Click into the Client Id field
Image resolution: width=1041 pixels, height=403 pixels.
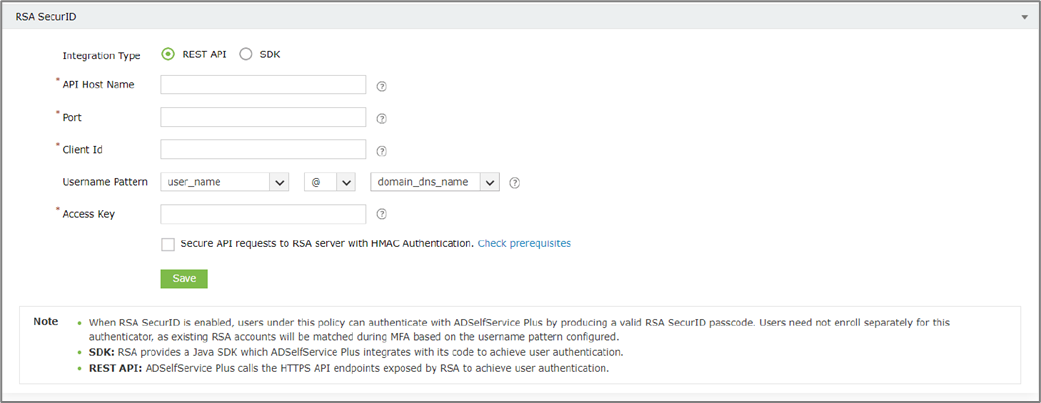(263, 150)
